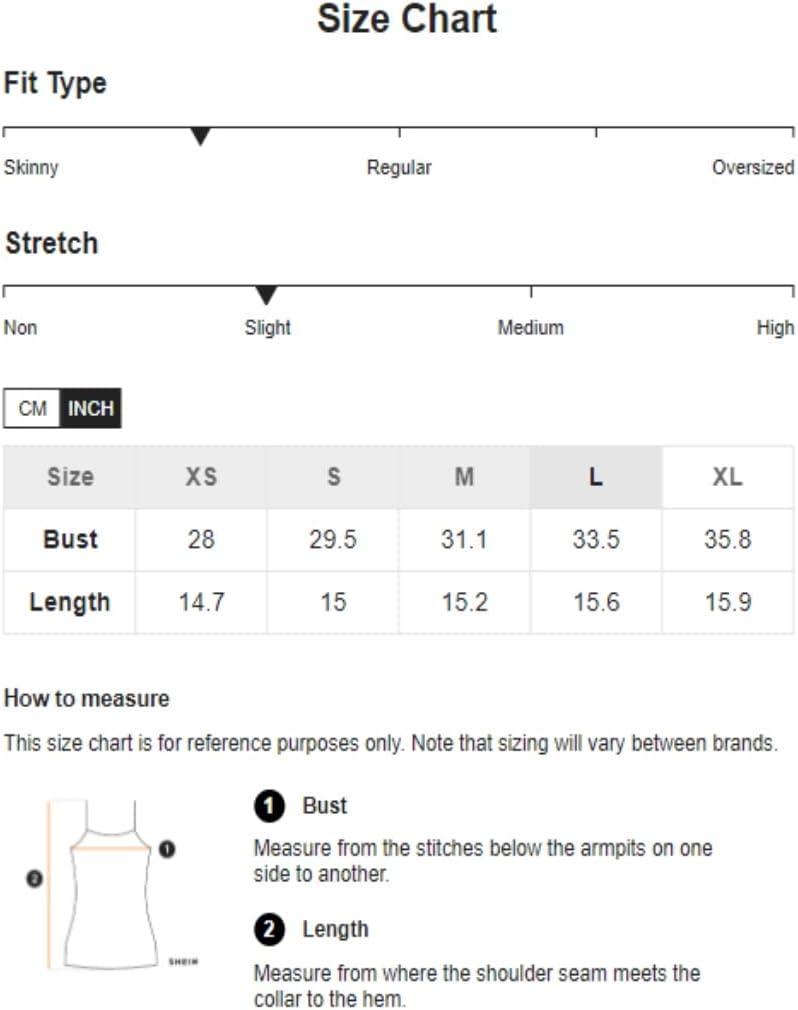Select the S size column header
Image resolution: width=798 pixels, height=1010 pixels.
[333, 477]
